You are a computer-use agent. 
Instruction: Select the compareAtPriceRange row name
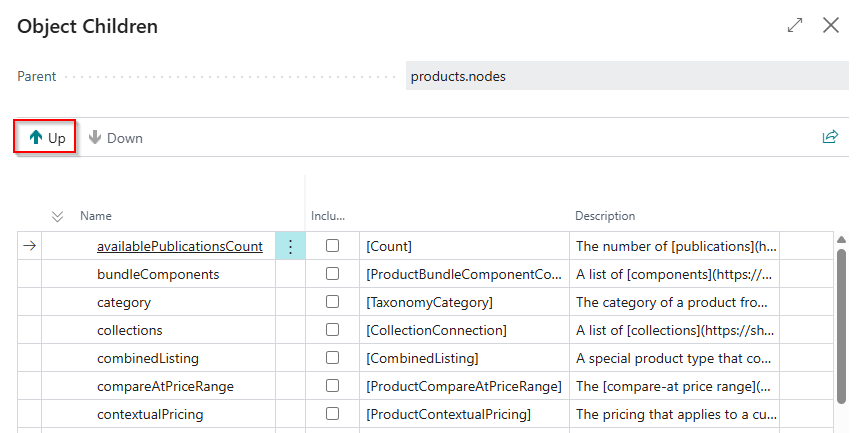pyautogui.click(x=165, y=386)
